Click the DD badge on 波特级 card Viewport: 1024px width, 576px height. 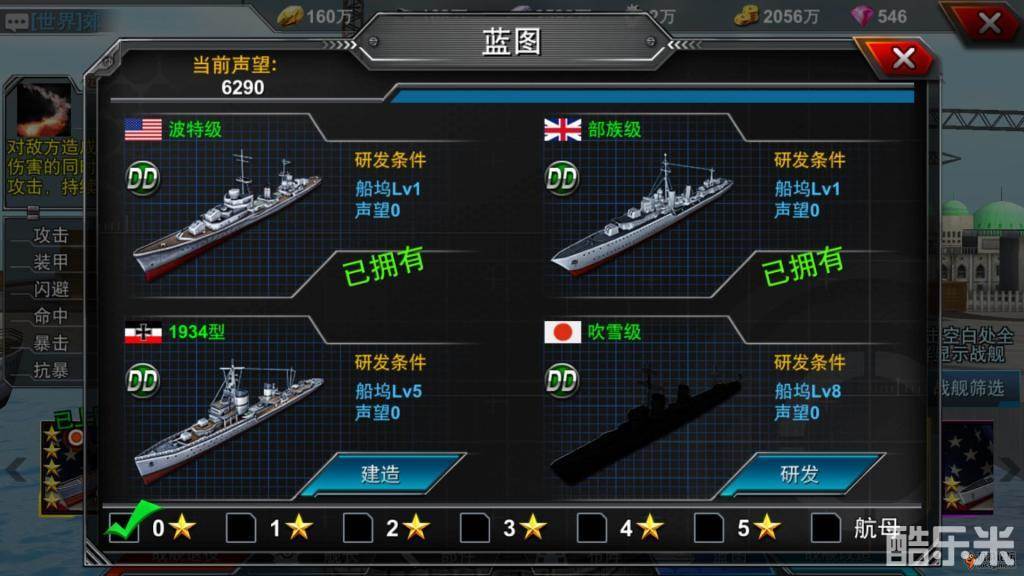click(x=142, y=178)
